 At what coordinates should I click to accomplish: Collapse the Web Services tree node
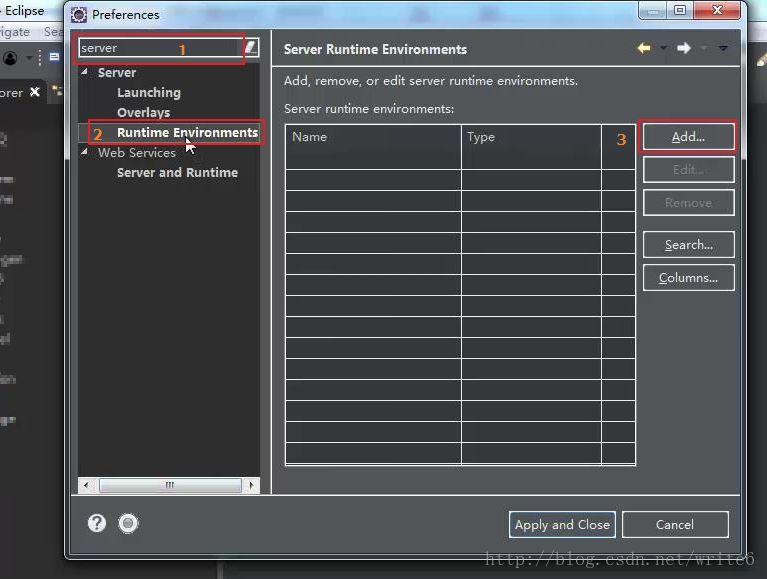(x=85, y=152)
